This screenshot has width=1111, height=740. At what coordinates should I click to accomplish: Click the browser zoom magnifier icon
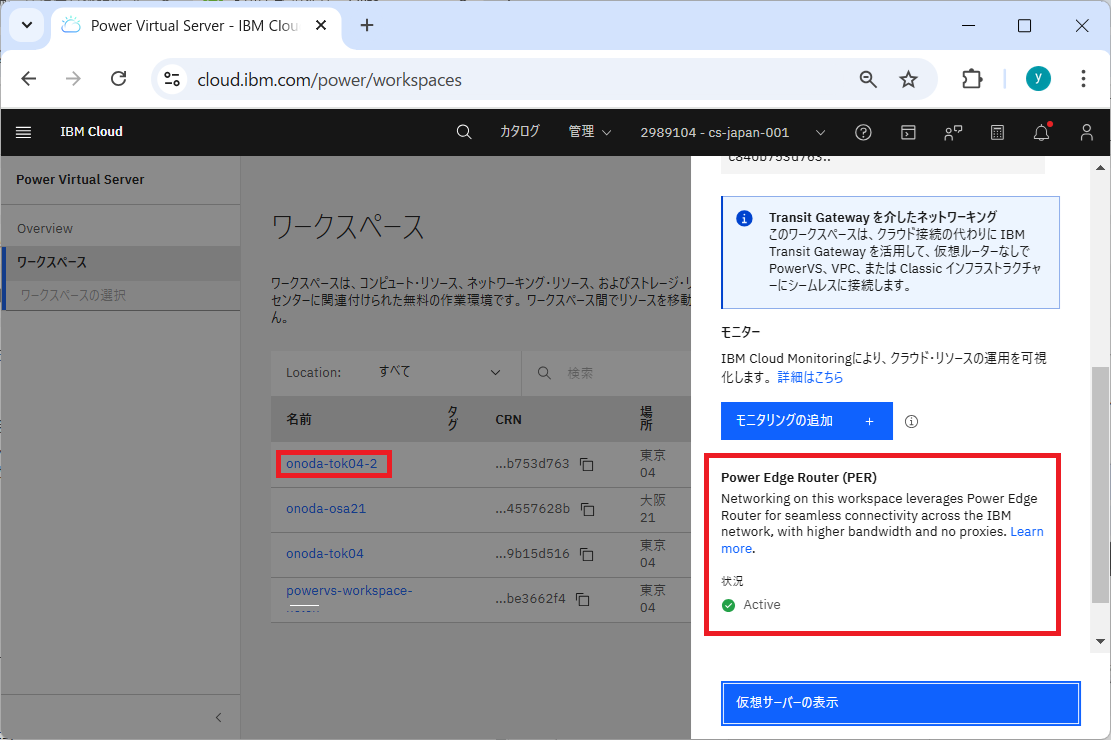click(868, 79)
